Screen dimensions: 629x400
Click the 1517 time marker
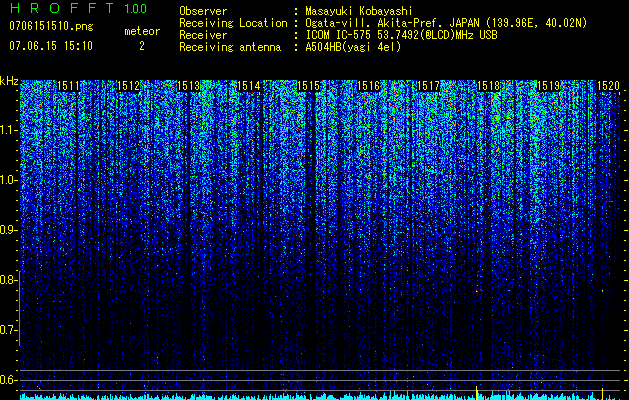pos(428,86)
